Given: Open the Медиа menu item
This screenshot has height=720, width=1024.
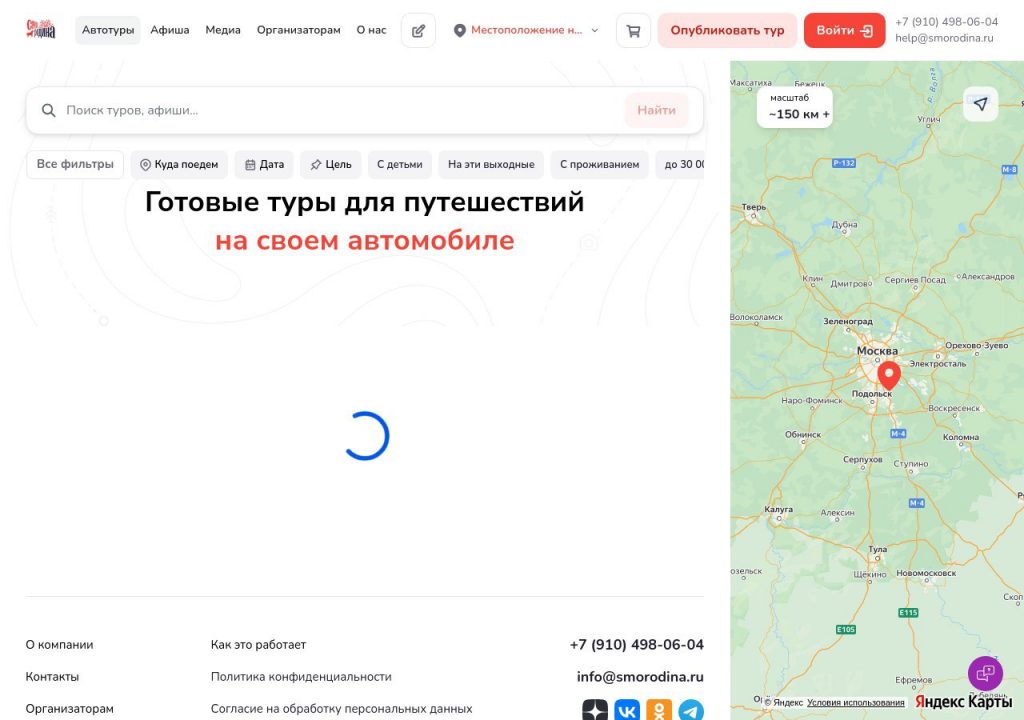Looking at the screenshot, I should point(222,30).
